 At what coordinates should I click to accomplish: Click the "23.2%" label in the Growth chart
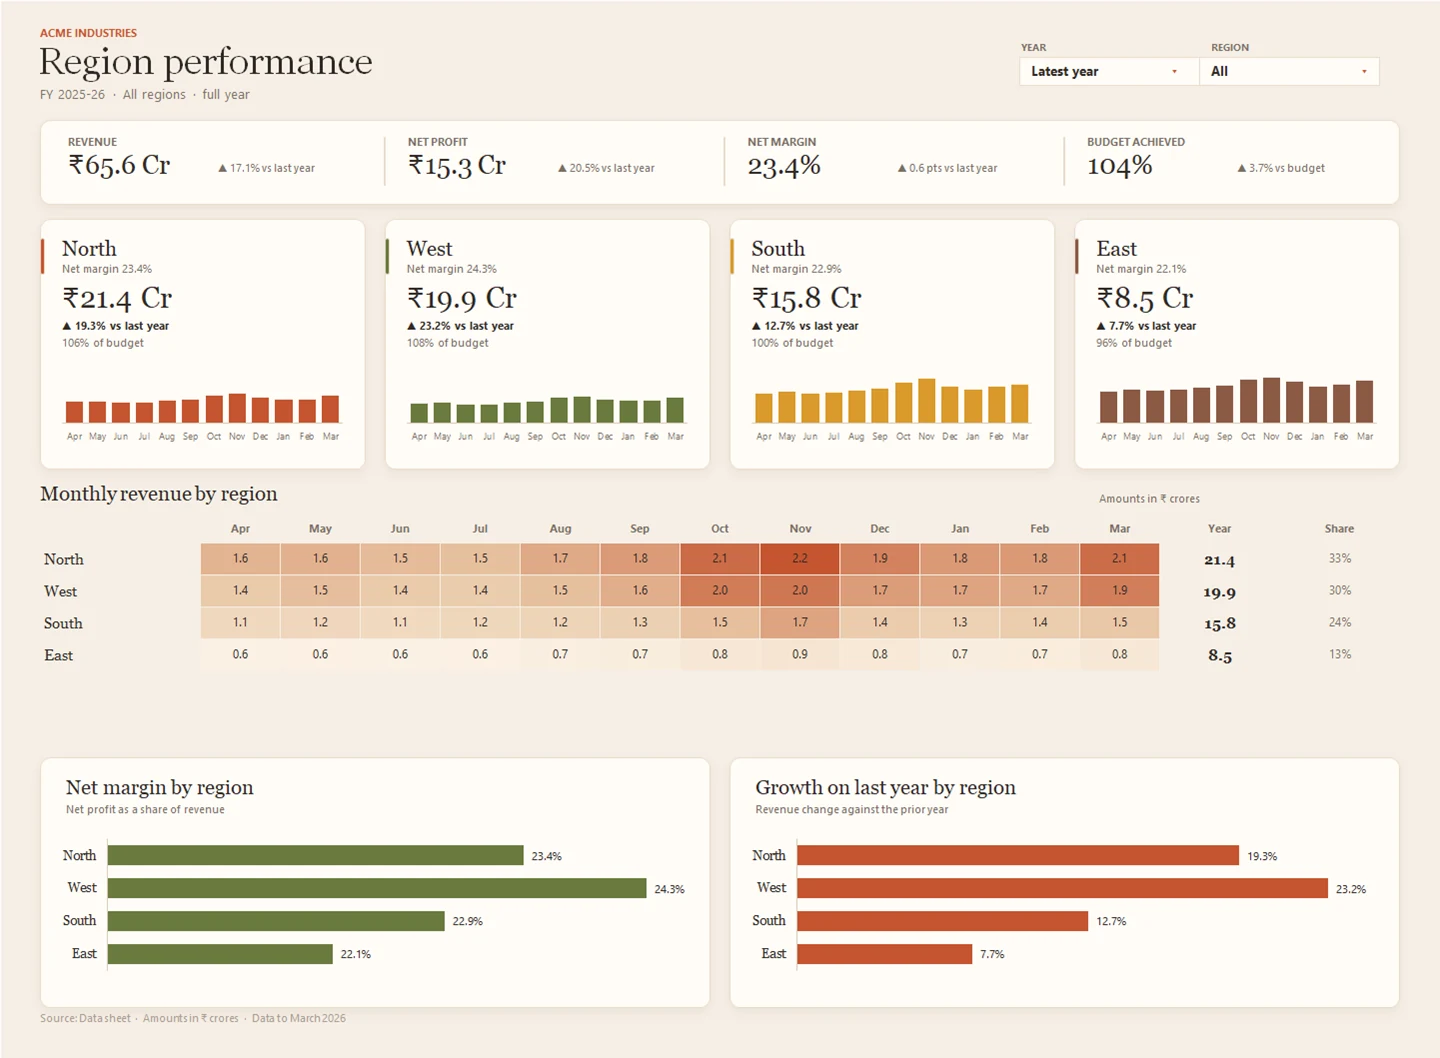[x=1351, y=889]
